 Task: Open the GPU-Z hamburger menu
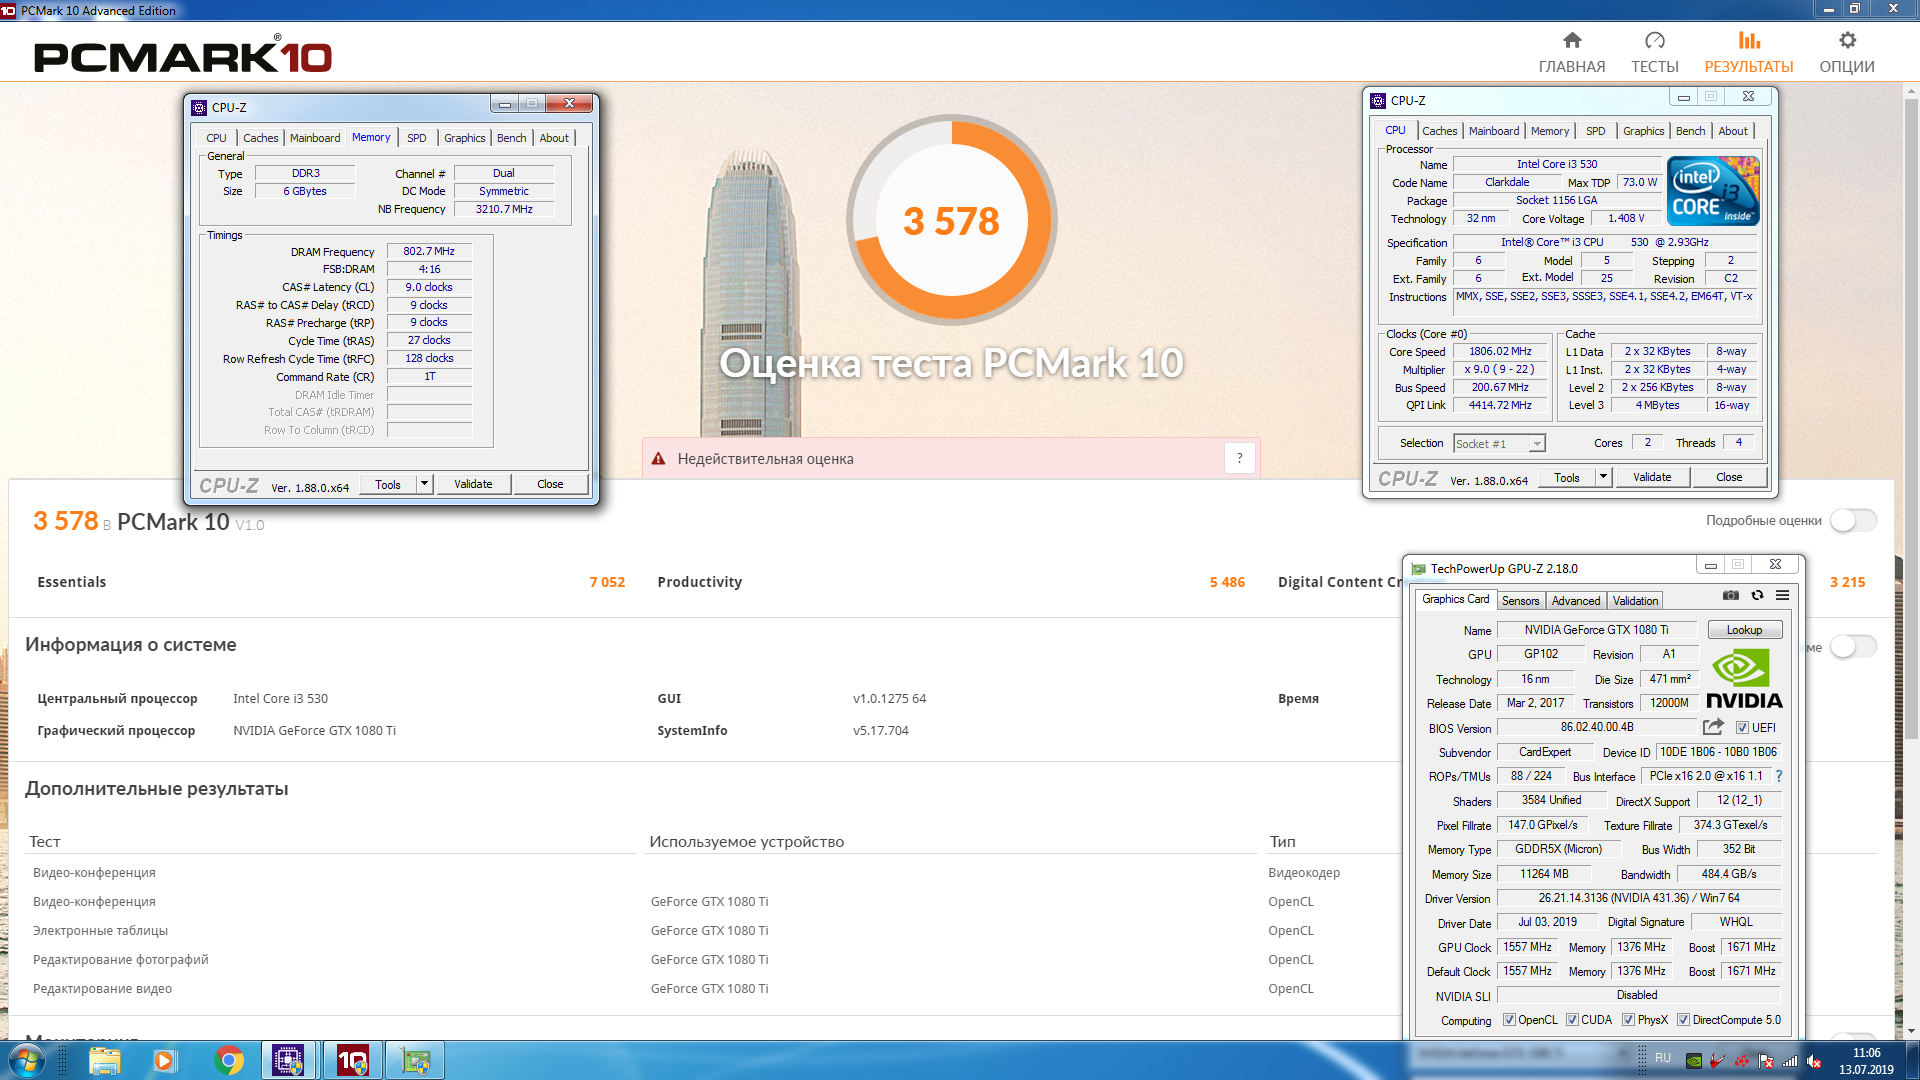(x=1782, y=595)
